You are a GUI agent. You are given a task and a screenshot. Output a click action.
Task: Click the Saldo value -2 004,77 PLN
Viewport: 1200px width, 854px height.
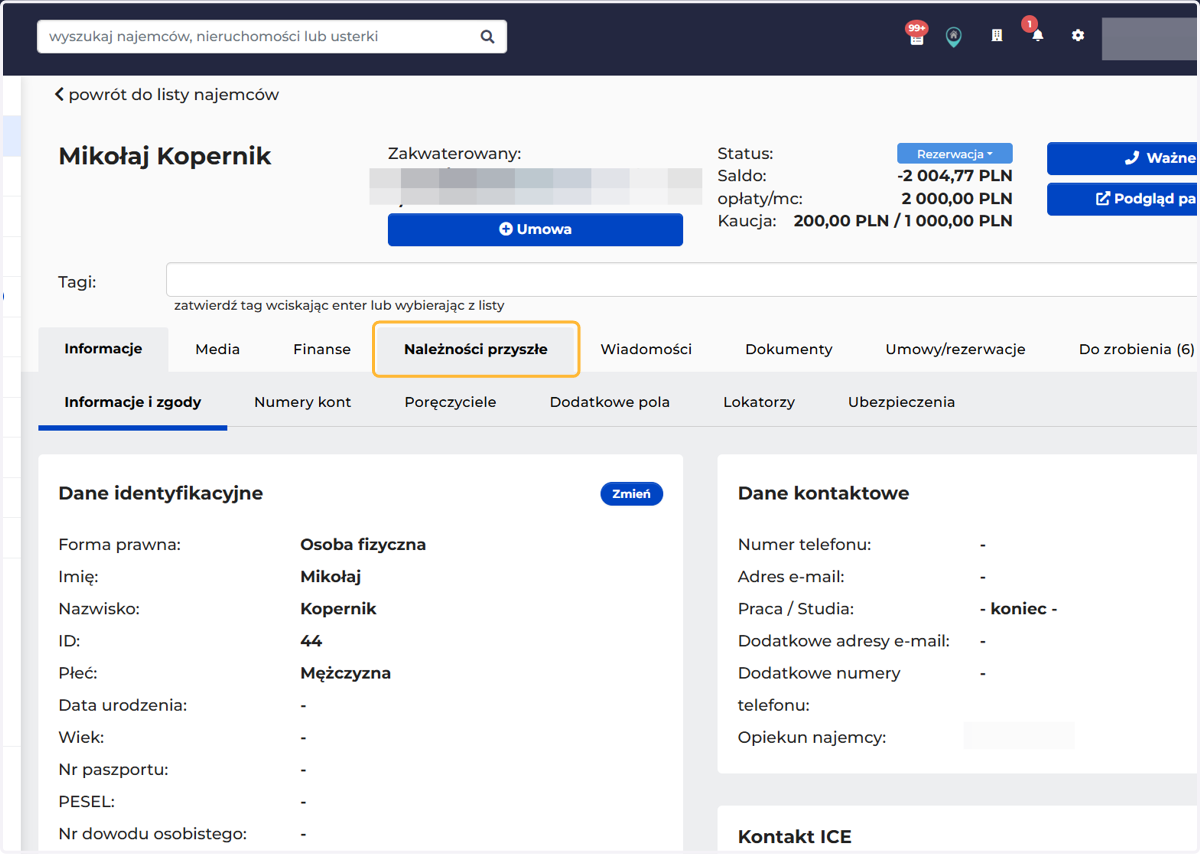(x=955, y=176)
